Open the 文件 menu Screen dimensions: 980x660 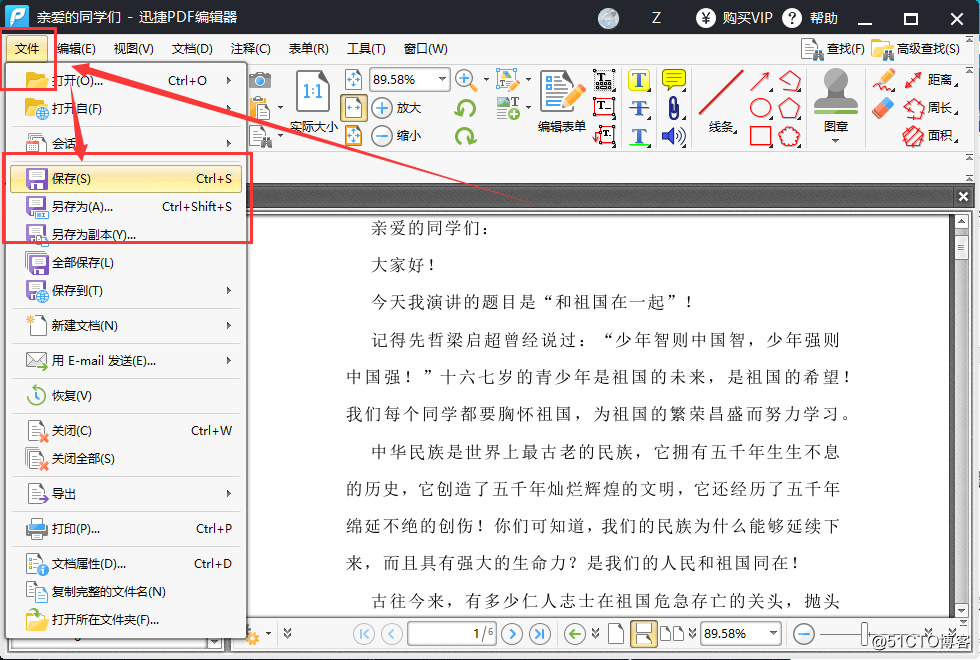tap(27, 49)
